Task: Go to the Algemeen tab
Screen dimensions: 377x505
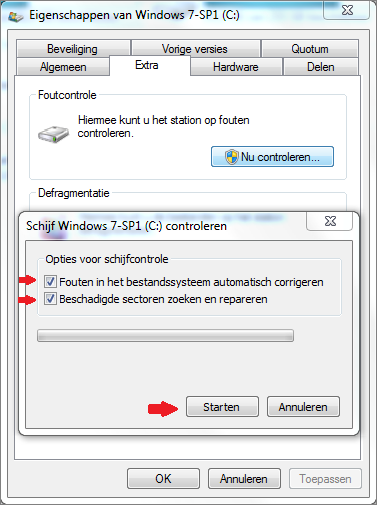Action: click(63, 67)
